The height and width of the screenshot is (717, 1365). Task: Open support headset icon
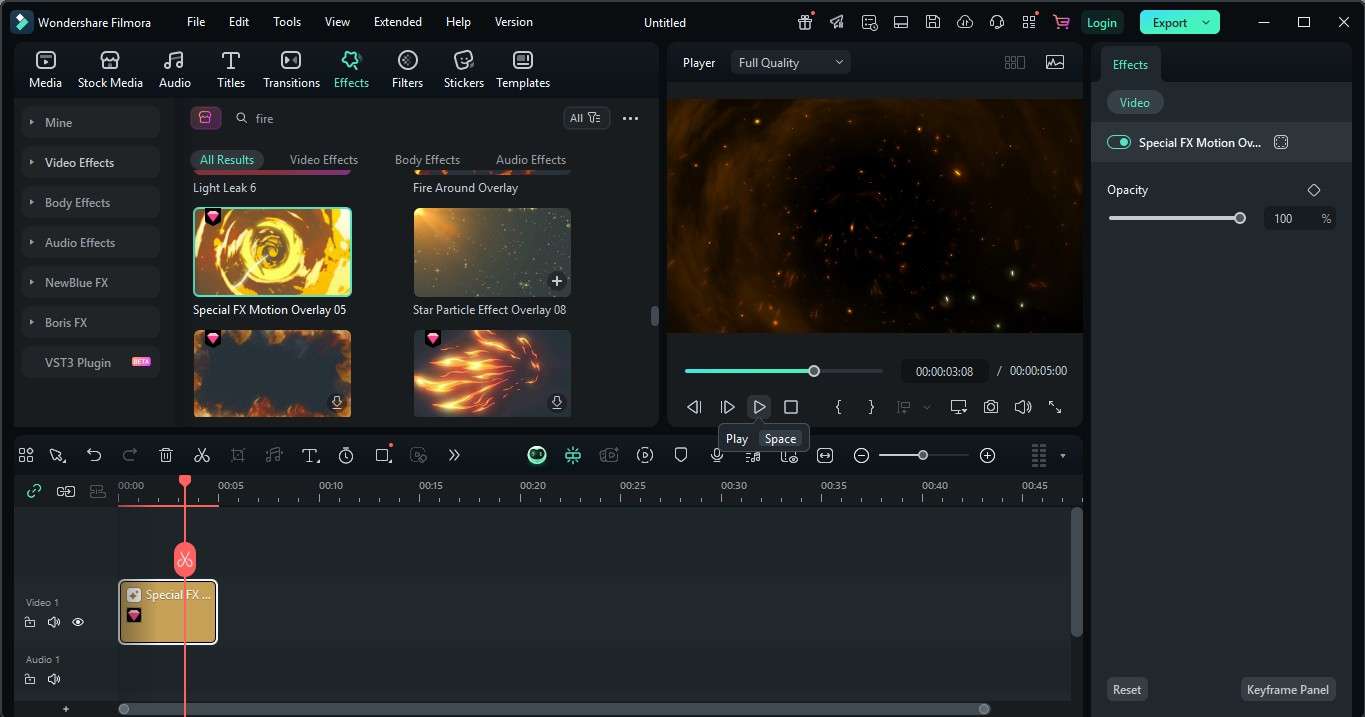point(997,22)
